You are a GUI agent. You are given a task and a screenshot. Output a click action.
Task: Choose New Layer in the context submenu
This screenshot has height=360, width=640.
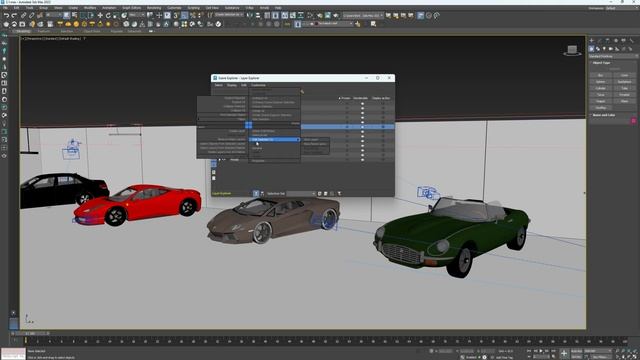click(311, 140)
